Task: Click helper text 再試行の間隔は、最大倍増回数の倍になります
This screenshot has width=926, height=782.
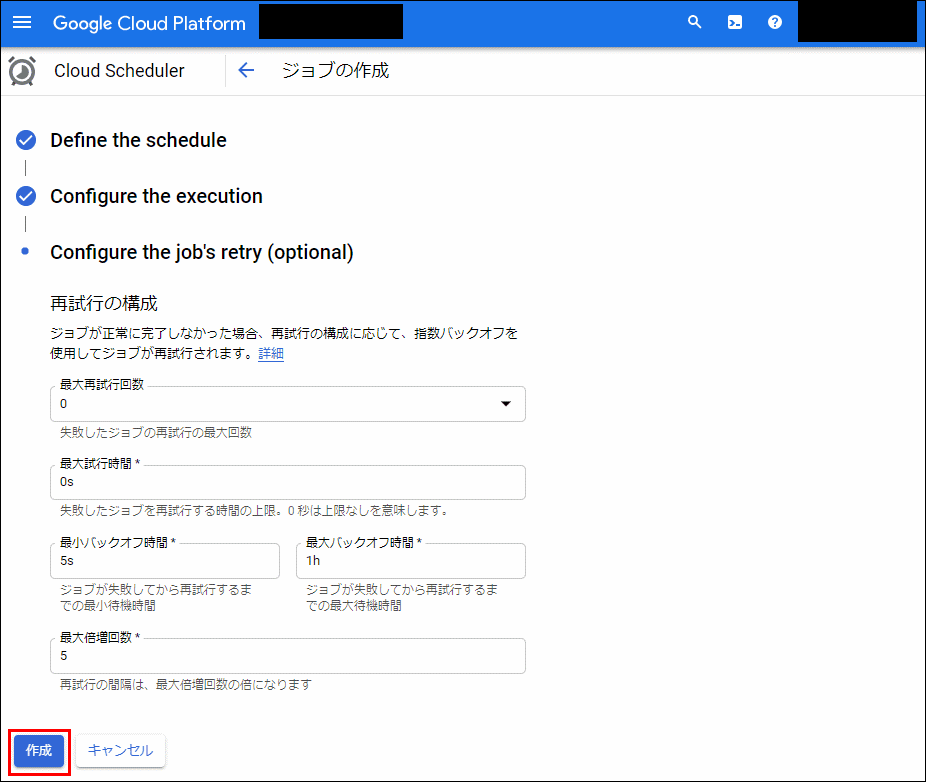Action: click(x=185, y=685)
